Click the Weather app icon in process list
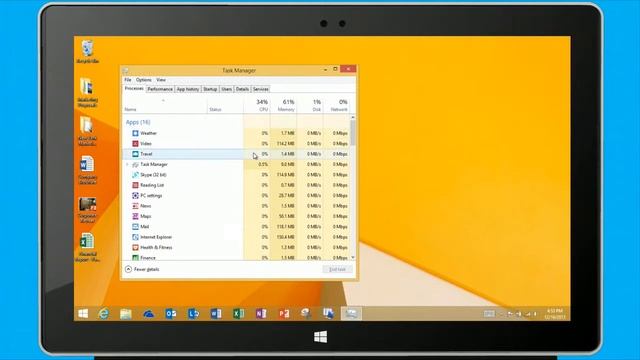The image size is (640, 360). (x=135, y=133)
